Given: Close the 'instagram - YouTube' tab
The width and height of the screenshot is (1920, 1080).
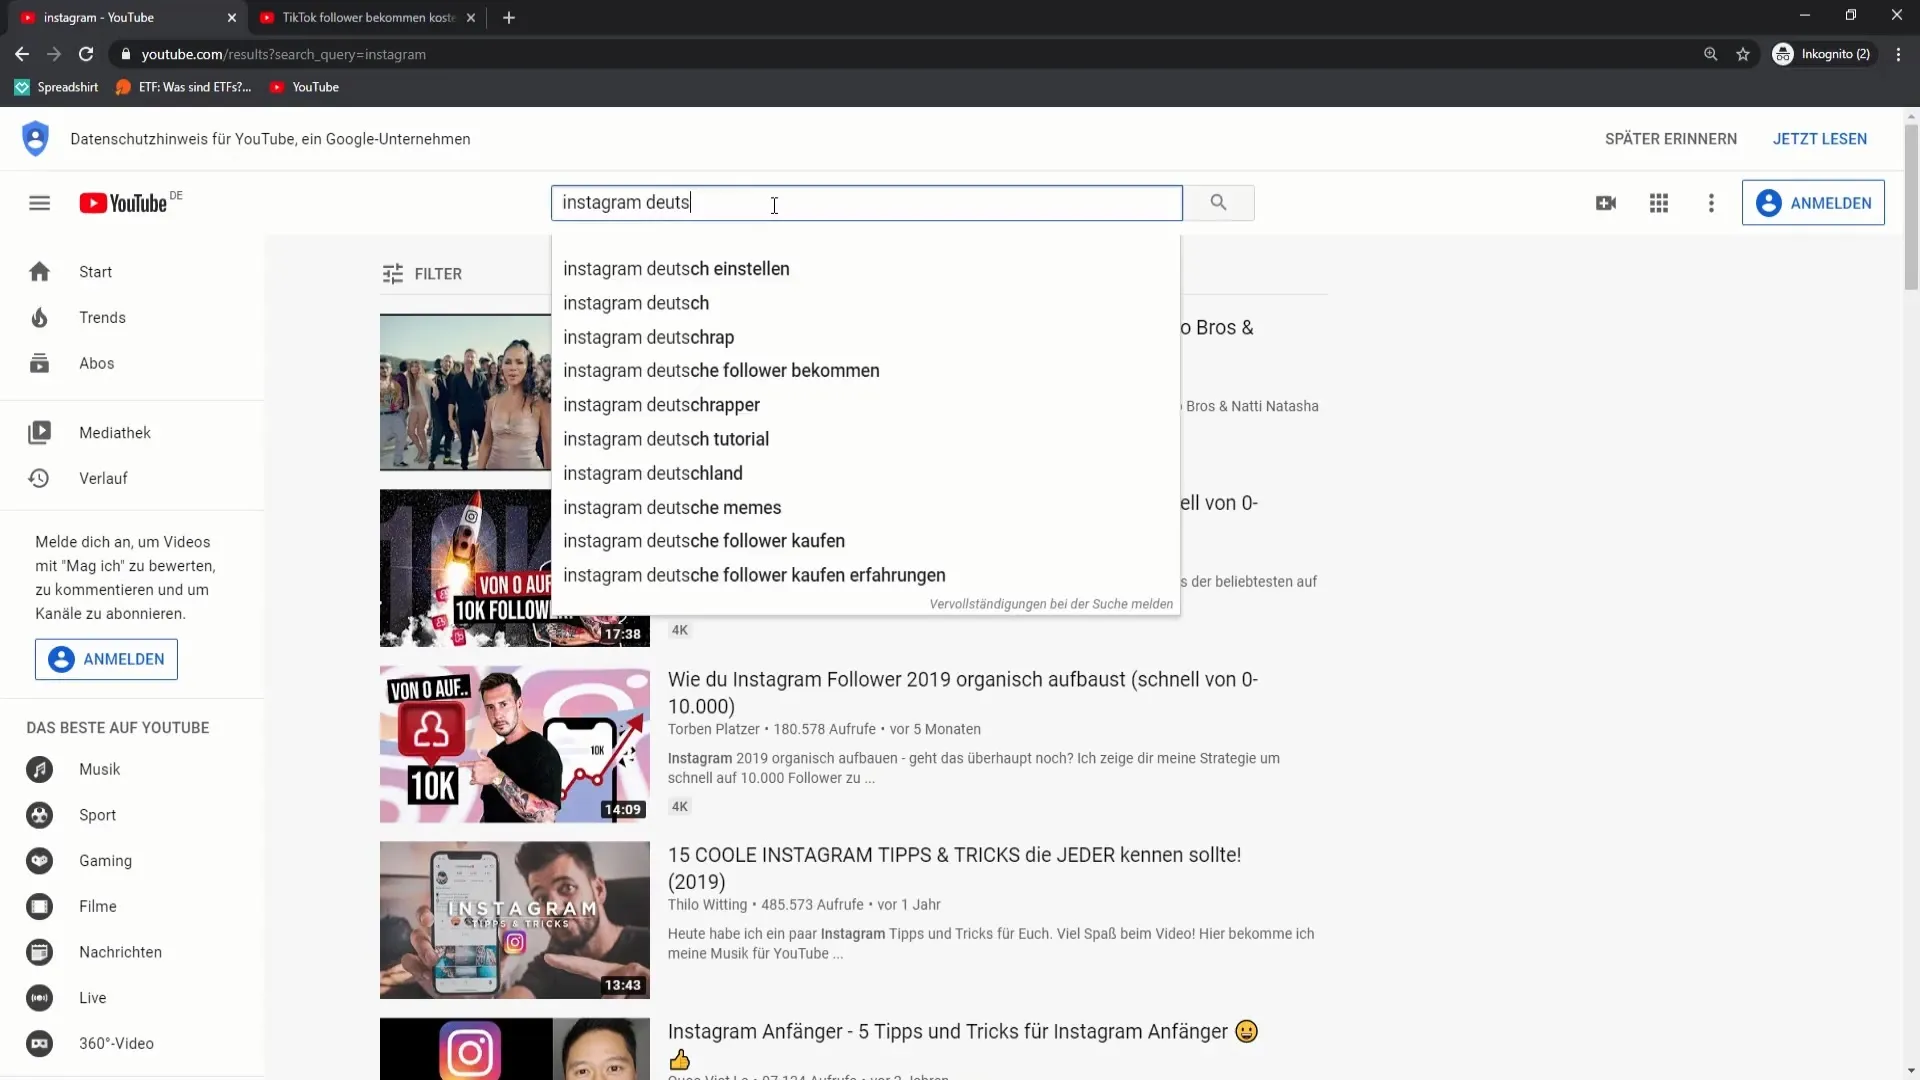Looking at the screenshot, I should 232,17.
